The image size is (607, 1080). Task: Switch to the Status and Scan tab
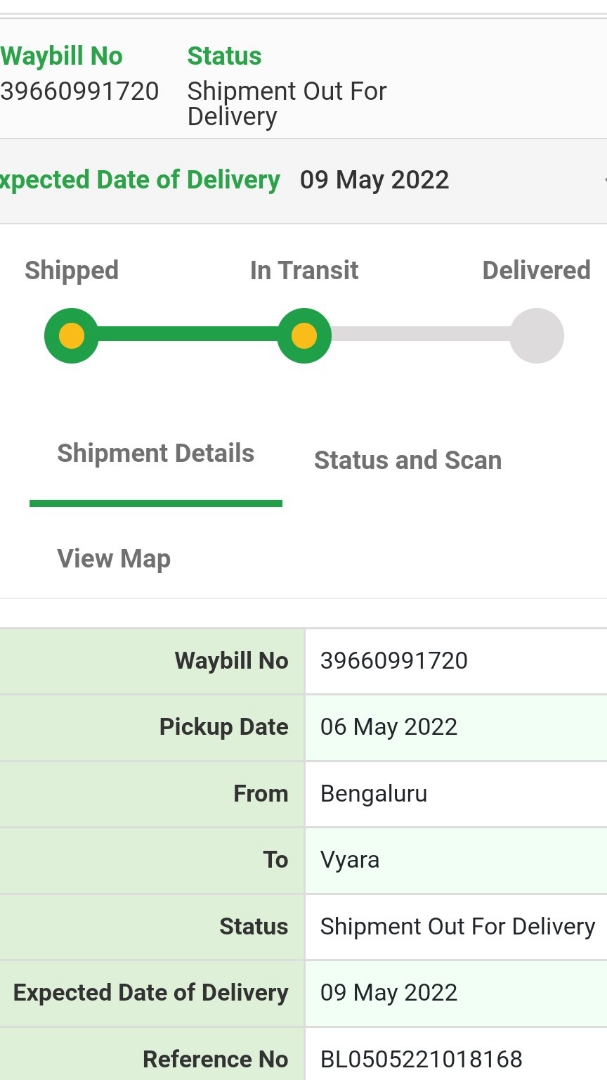click(x=408, y=460)
